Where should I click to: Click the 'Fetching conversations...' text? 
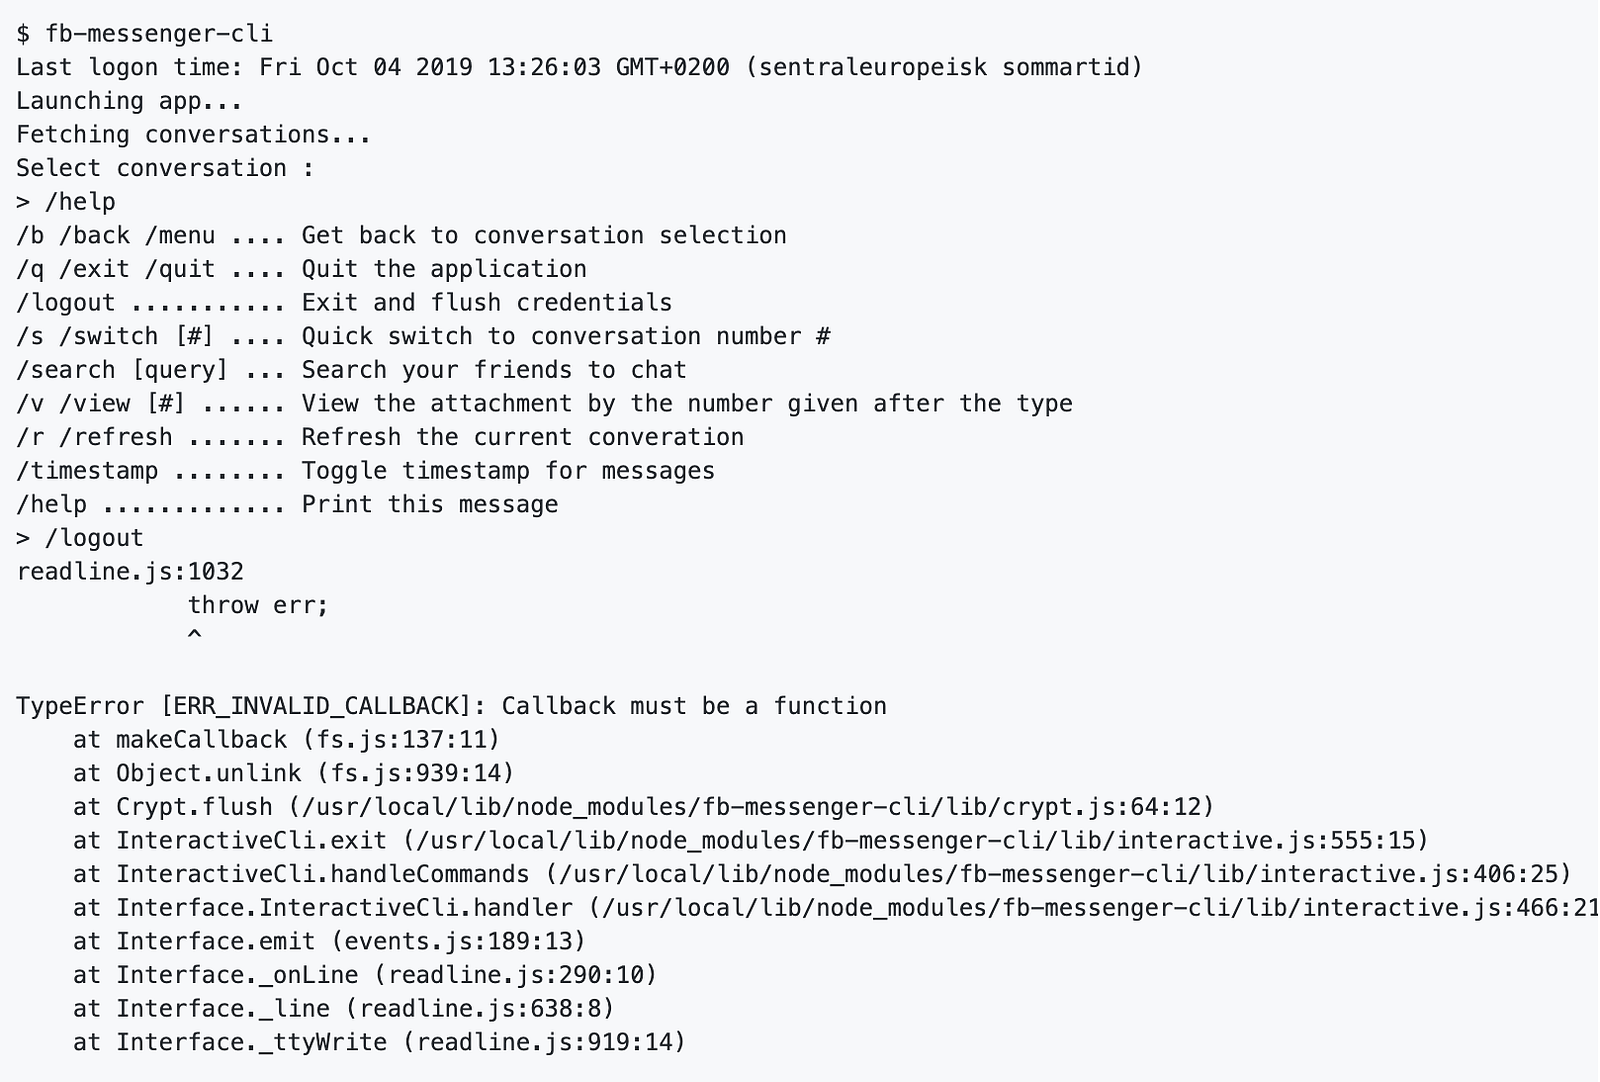pyautogui.click(x=193, y=134)
